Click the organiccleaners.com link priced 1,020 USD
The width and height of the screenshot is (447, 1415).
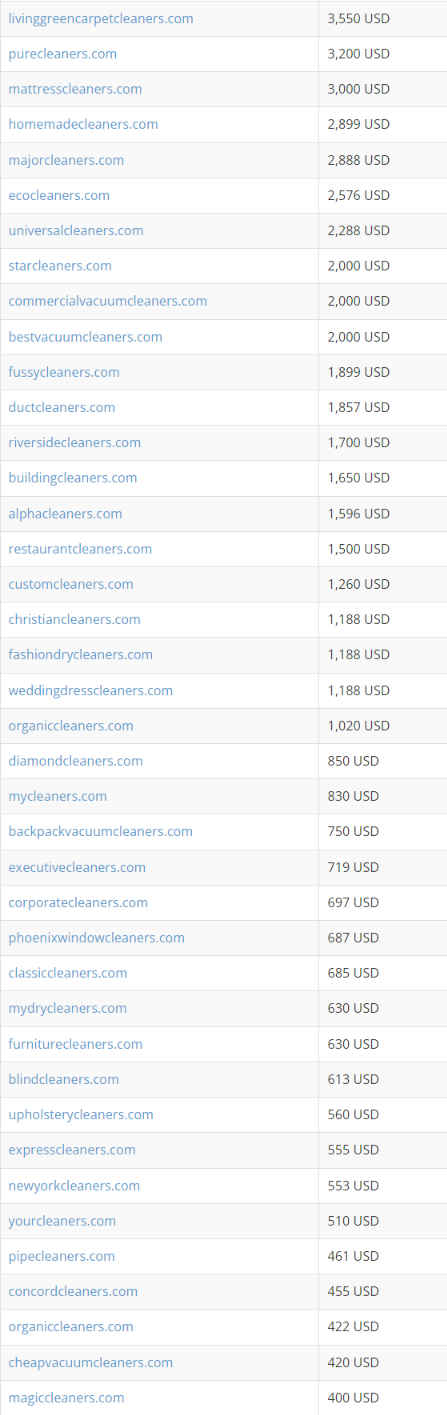coord(71,725)
